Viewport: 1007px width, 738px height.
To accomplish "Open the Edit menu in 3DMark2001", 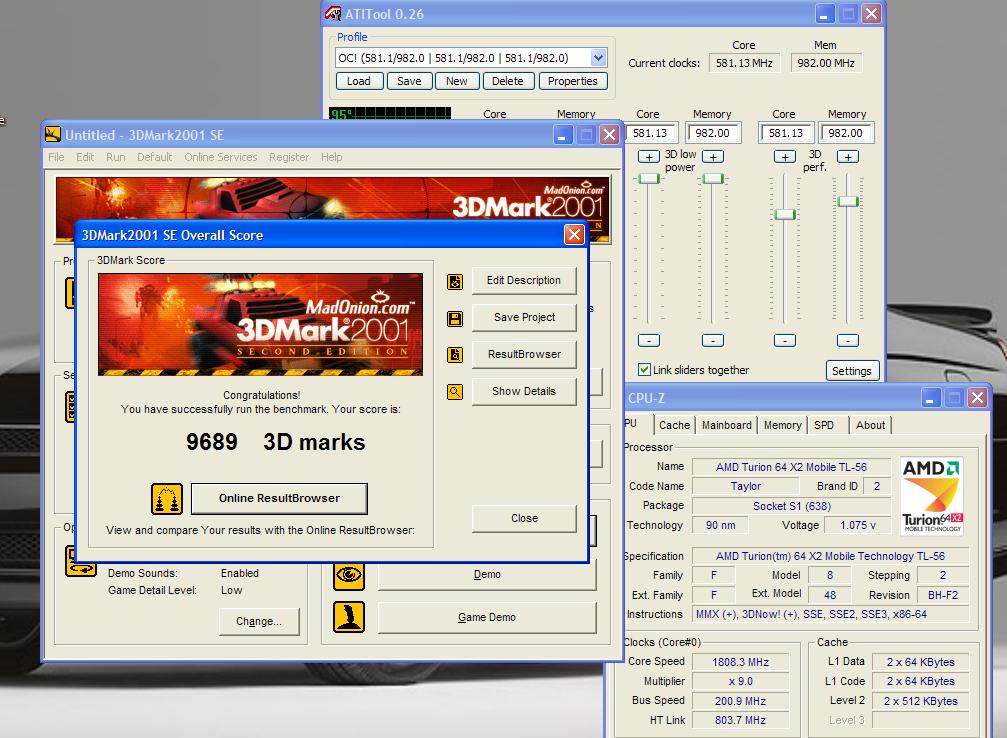I will click(x=85, y=157).
